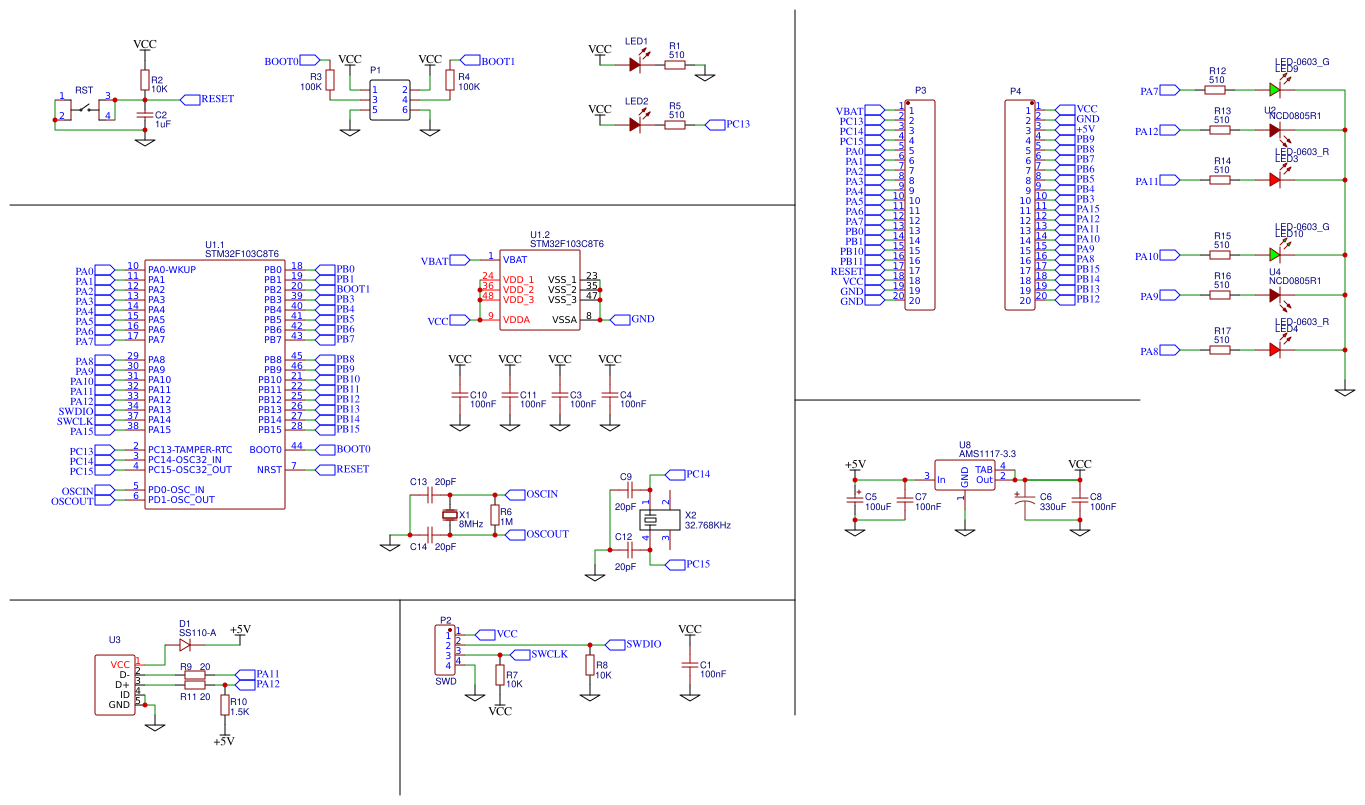This screenshot has width=1365, height=805.
Task: Select resistor R16 on the PA9 line
Action: tap(1219, 295)
